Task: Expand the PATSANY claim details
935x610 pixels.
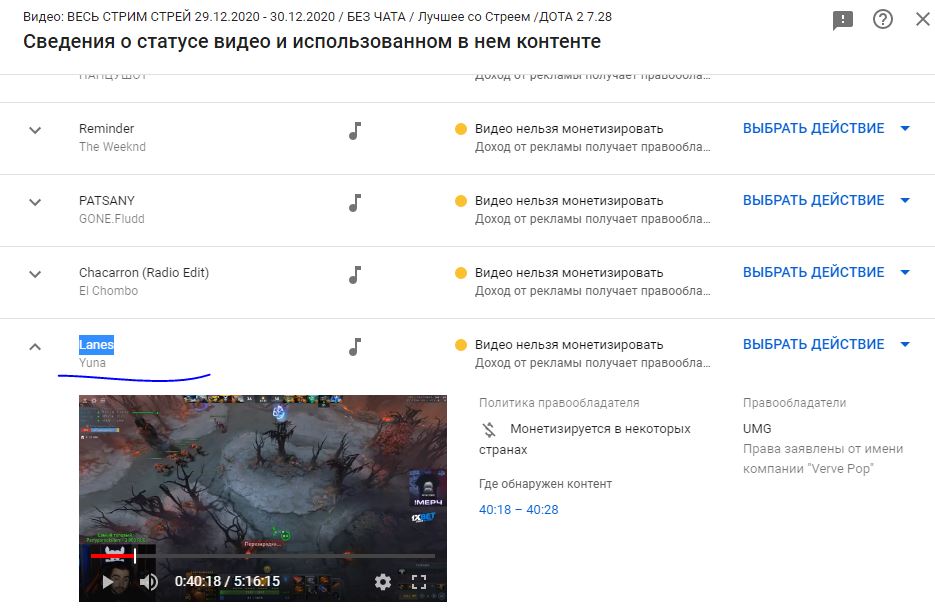Action: coord(35,202)
